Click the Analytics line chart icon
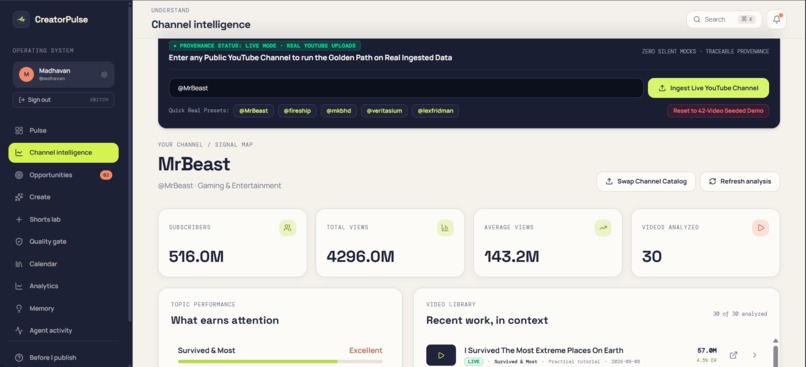Screen dimensions: 806x367 (x=19, y=286)
